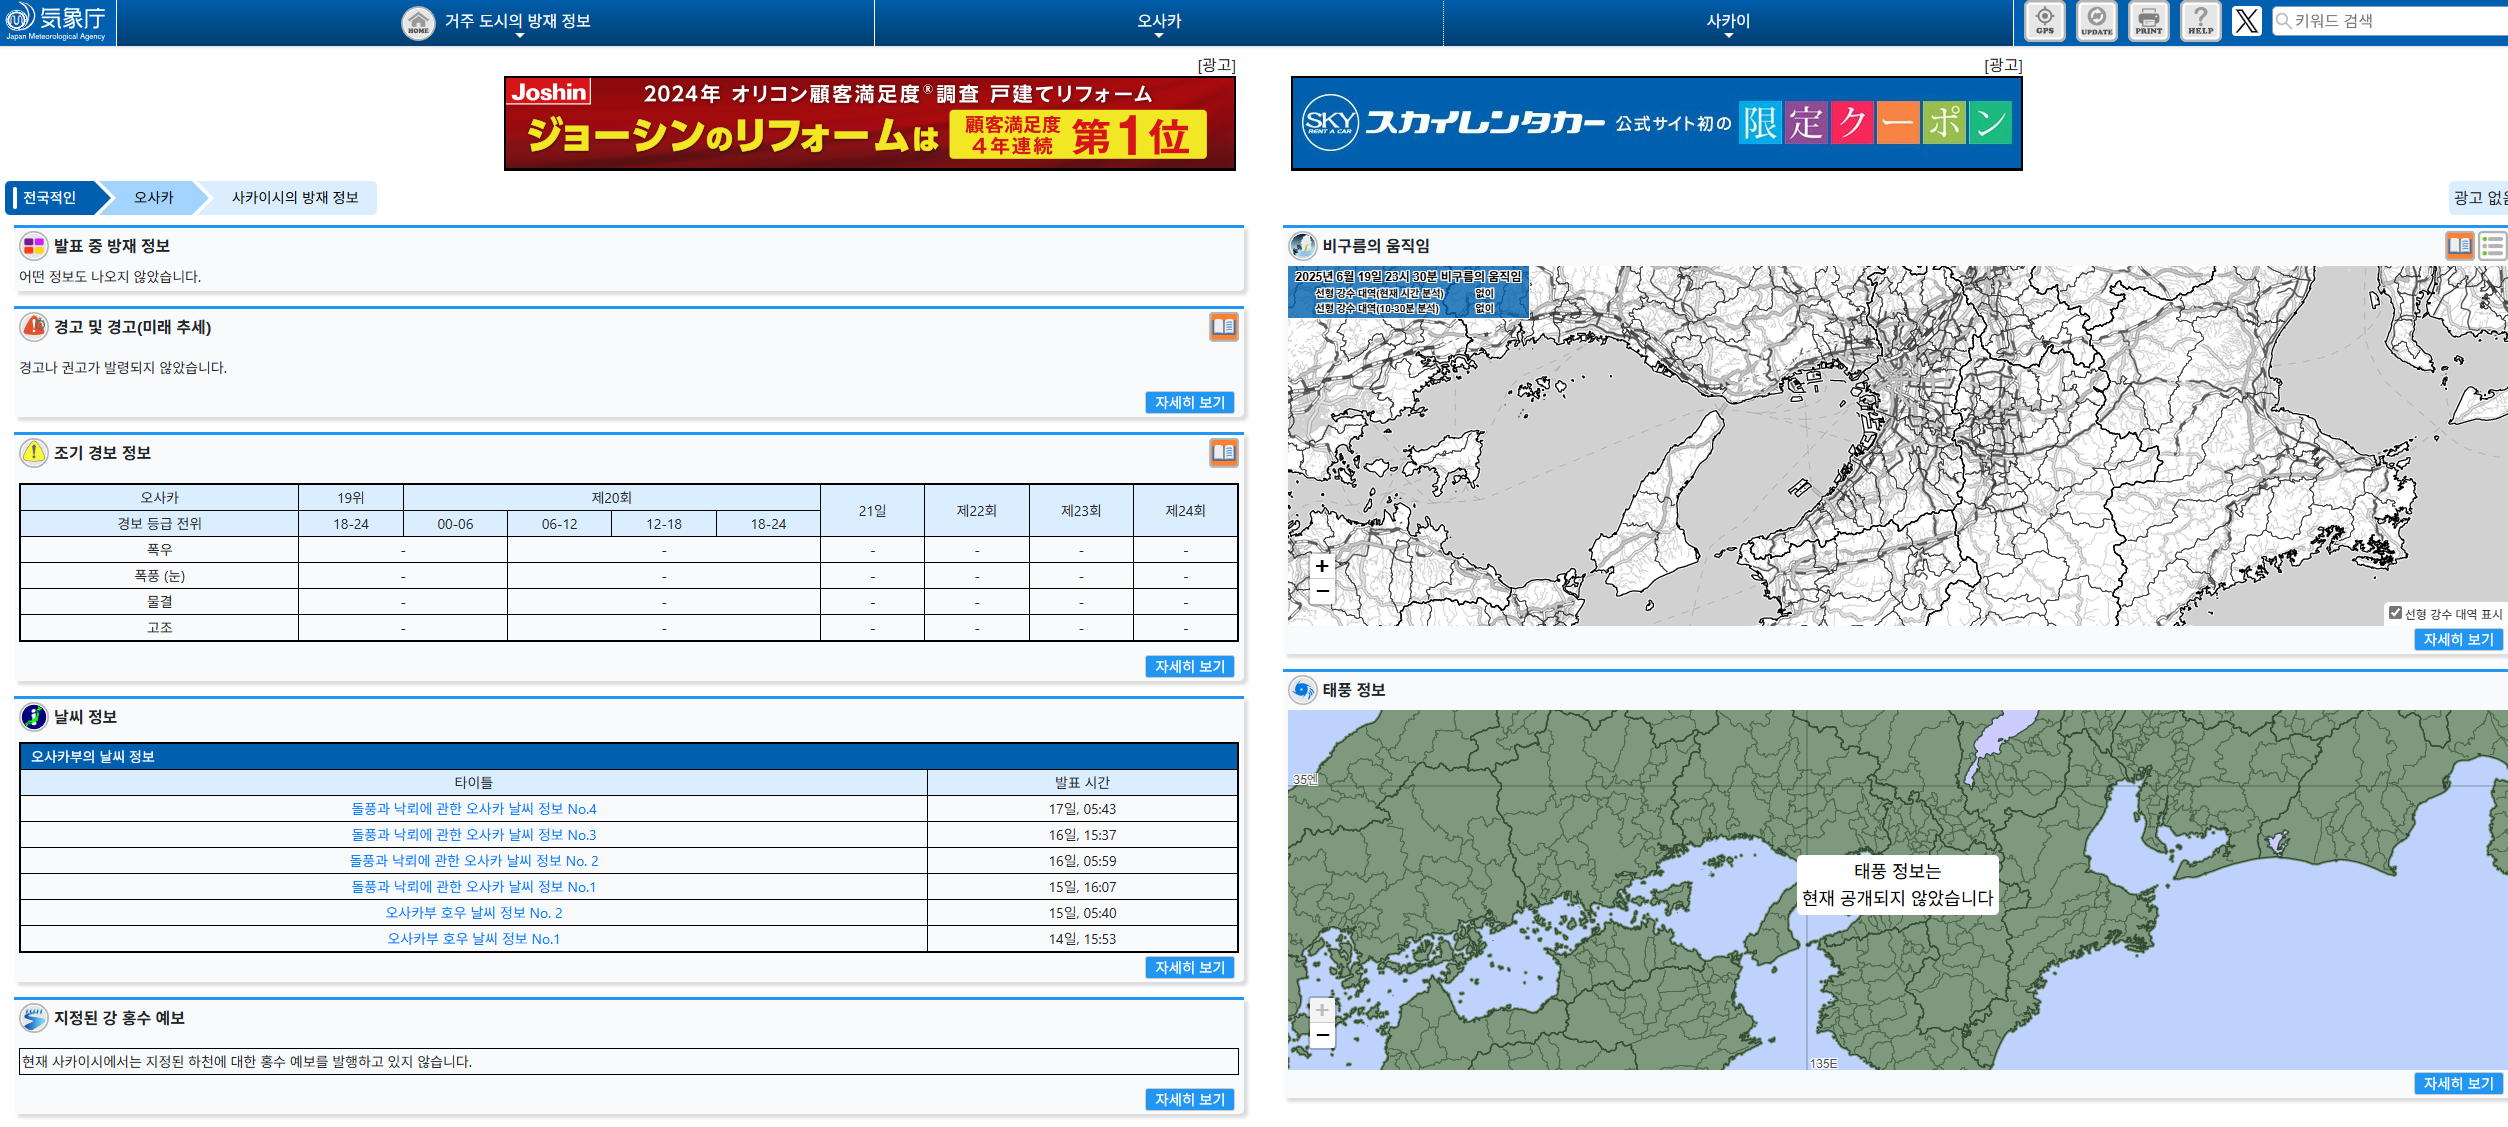Expand the 사카이 header dropdown

[x=1728, y=23]
